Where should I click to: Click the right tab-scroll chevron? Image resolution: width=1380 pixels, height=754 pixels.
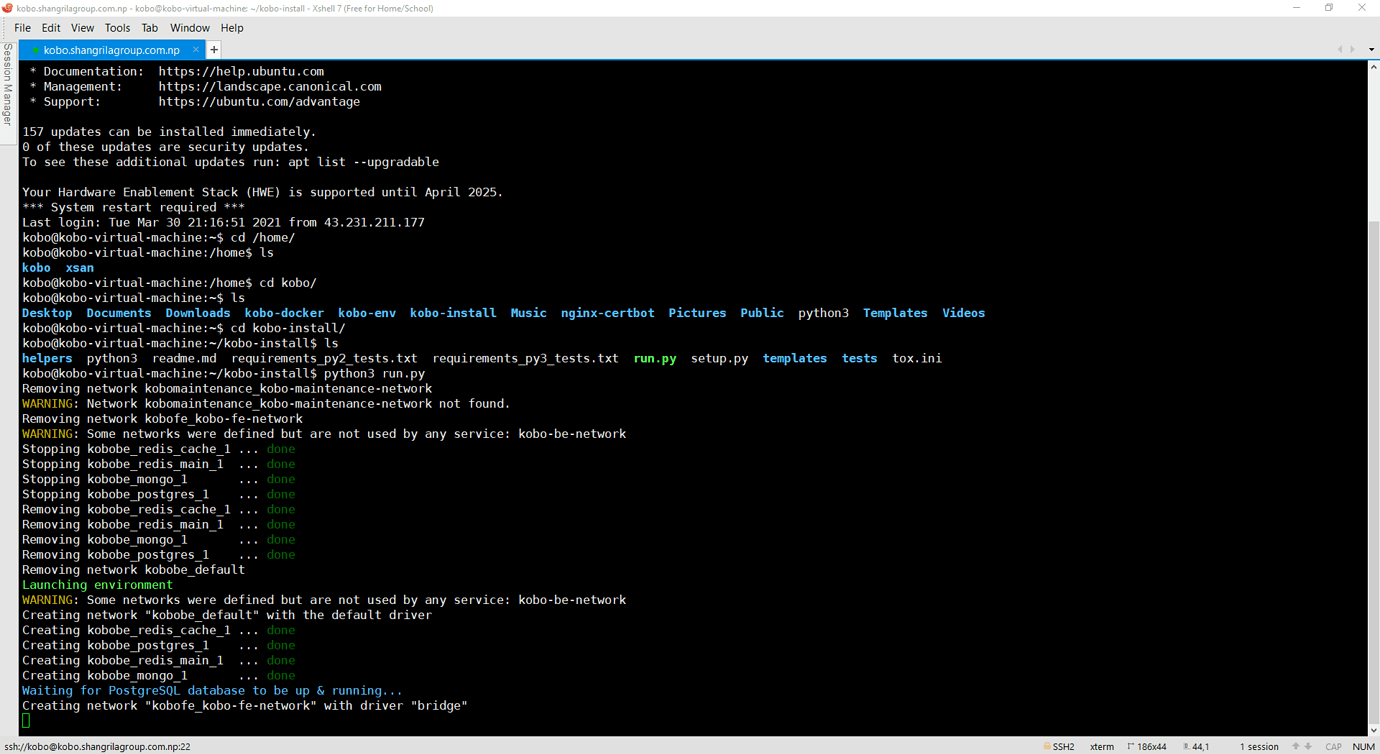(x=1351, y=48)
